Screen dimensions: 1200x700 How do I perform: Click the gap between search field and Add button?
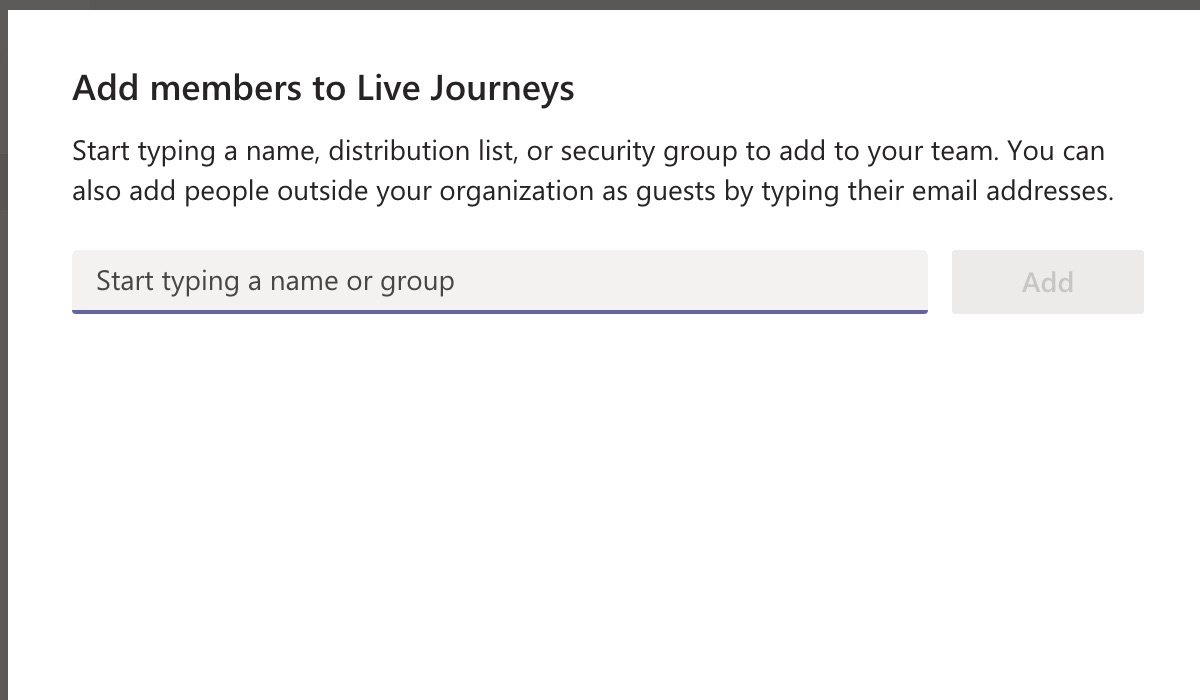940,282
